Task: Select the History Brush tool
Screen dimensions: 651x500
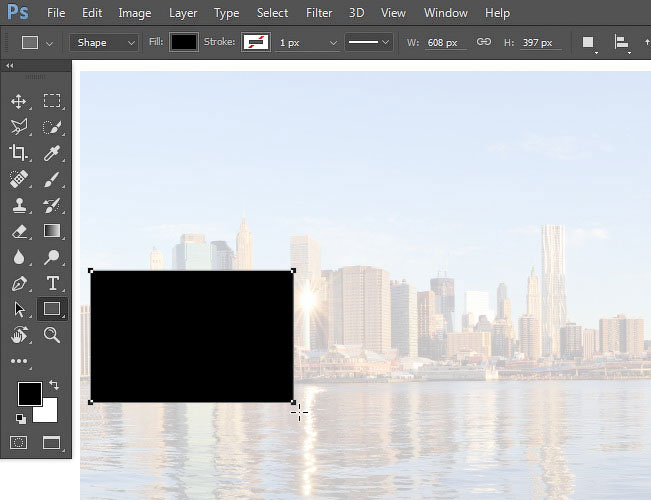Action: click(52, 205)
